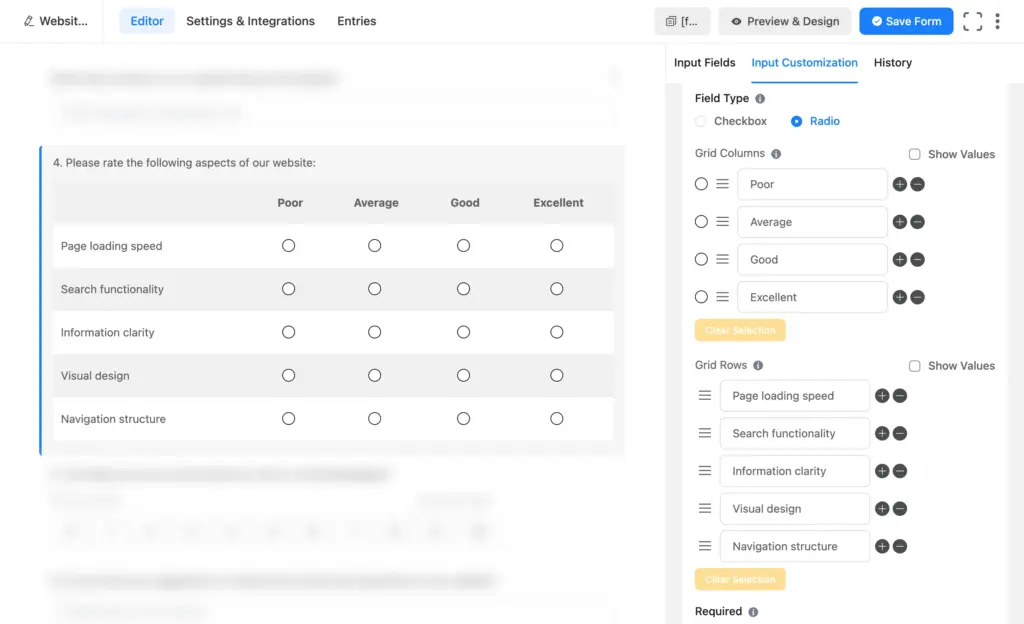Click Grid Rows info icon
The height and width of the screenshot is (624, 1024).
click(x=758, y=366)
